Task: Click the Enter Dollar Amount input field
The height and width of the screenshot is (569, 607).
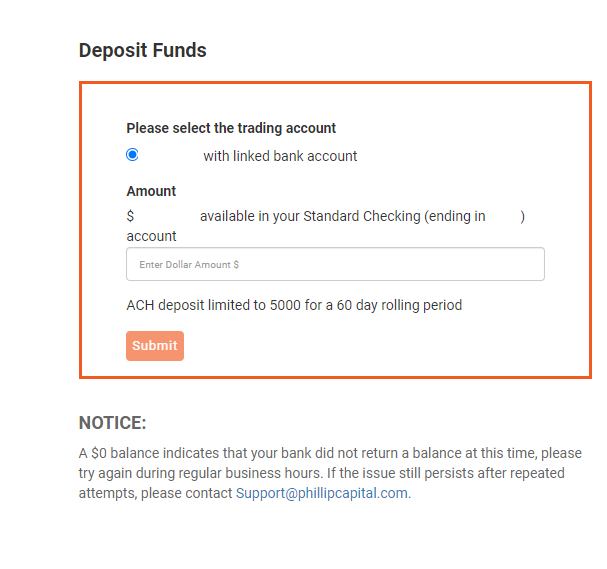Action: (x=335, y=265)
